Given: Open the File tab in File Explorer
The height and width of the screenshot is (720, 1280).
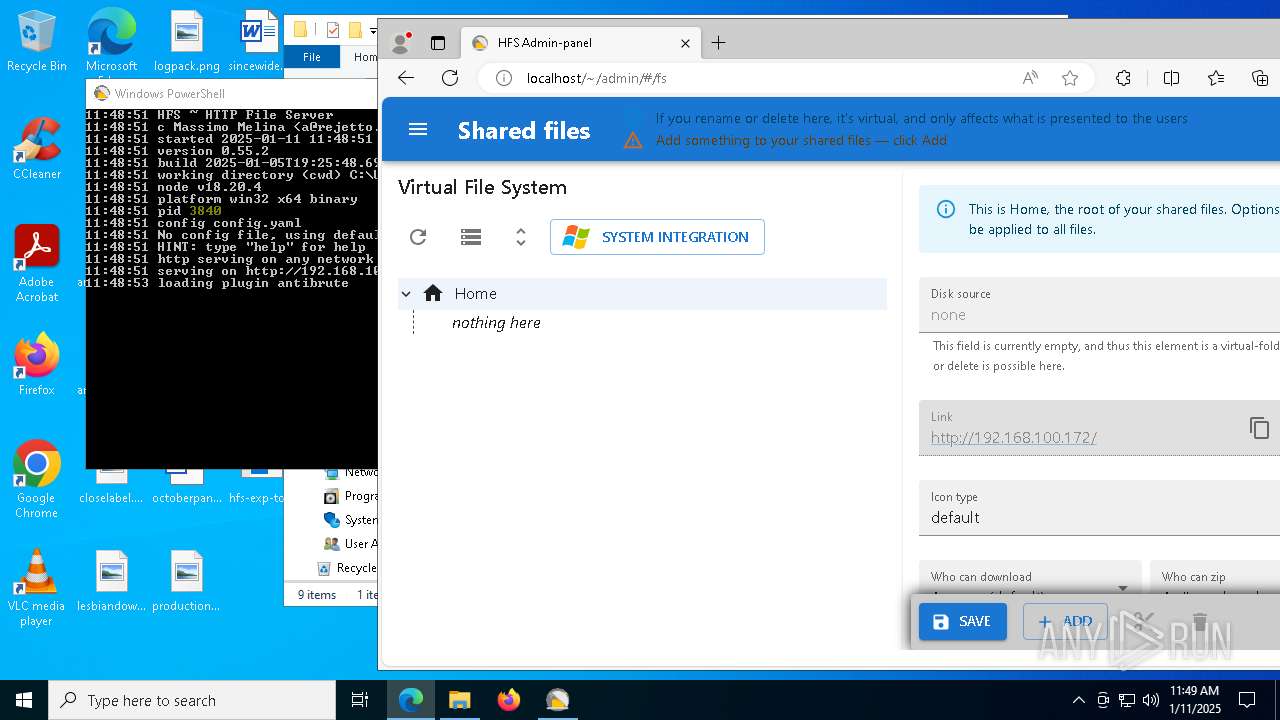Looking at the screenshot, I should [x=312, y=57].
